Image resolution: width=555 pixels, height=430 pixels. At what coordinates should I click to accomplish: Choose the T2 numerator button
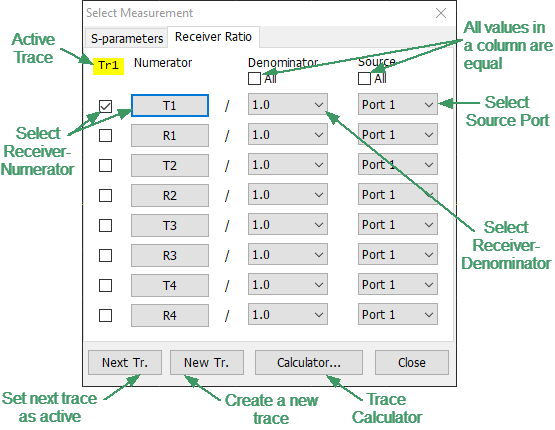(x=170, y=166)
